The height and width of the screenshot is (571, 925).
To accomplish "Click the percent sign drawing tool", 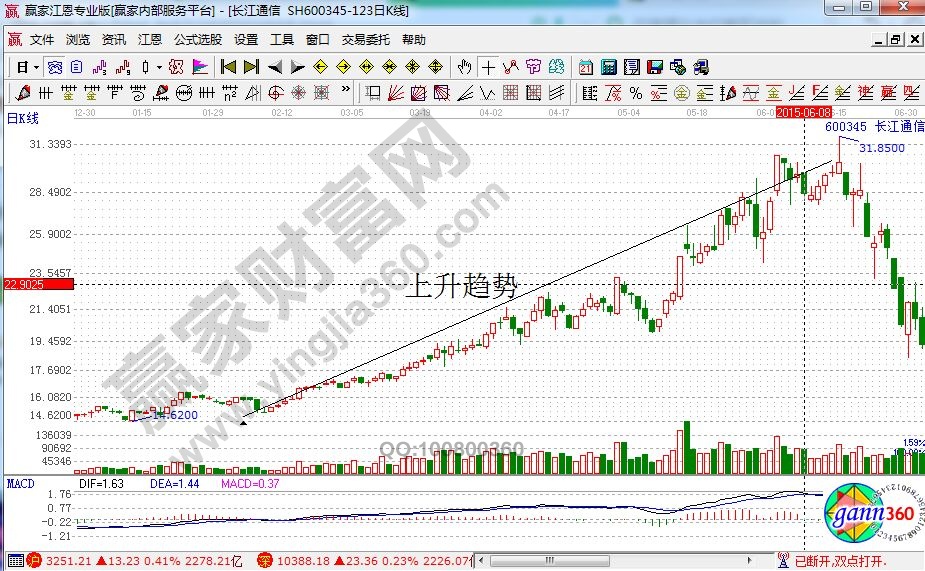I will (x=635, y=93).
